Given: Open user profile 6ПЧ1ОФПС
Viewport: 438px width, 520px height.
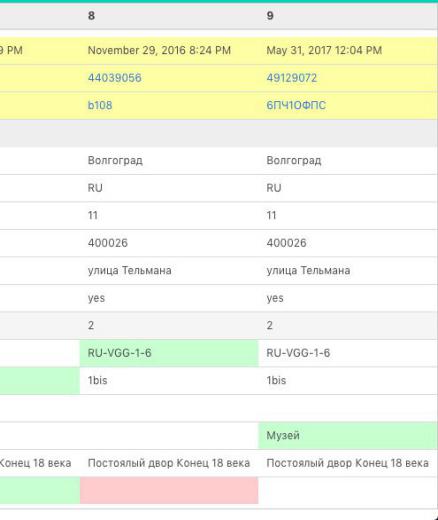Looking at the screenshot, I should [x=296, y=105].
